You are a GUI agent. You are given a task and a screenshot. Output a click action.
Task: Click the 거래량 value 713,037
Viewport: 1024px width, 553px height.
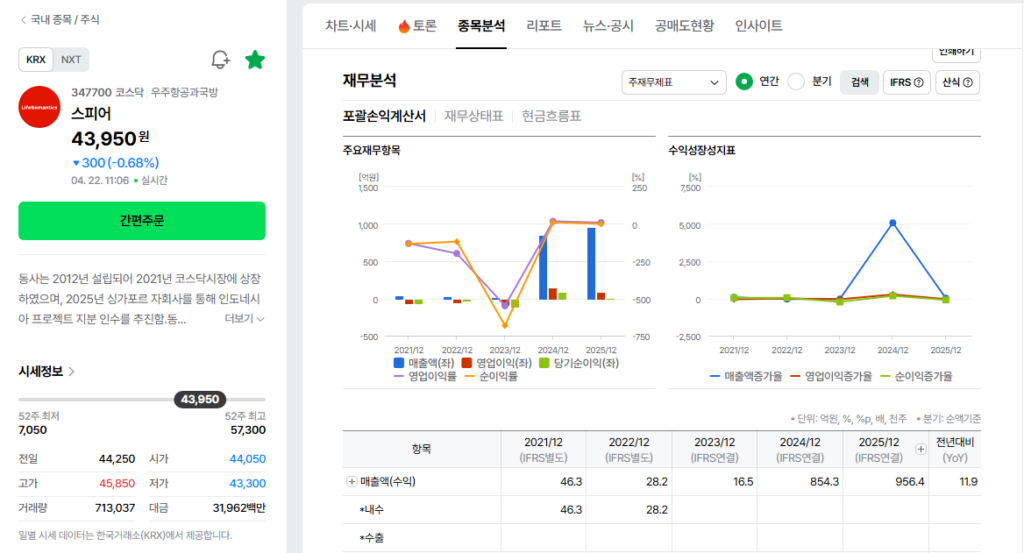115,508
